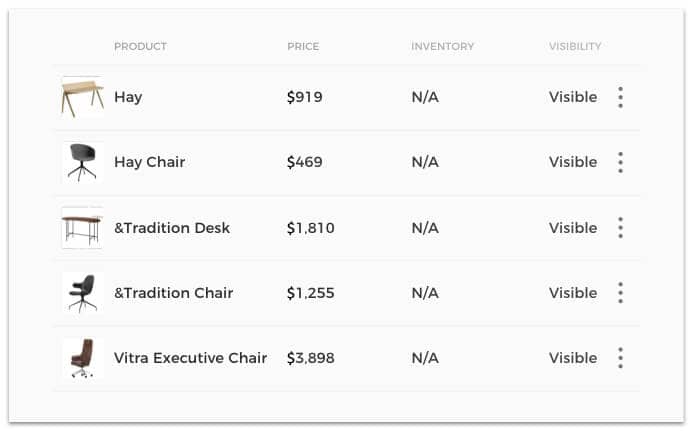The image size is (693, 431).
Task: Click the Vitra Executive Chair thumbnail
Action: (x=82, y=358)
